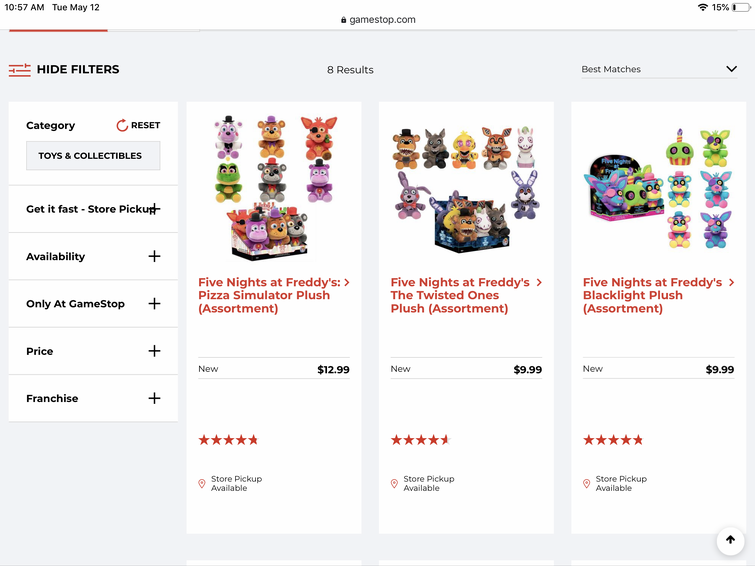Open Five Nights at Freddy's Blacklight Plush link

652,296
